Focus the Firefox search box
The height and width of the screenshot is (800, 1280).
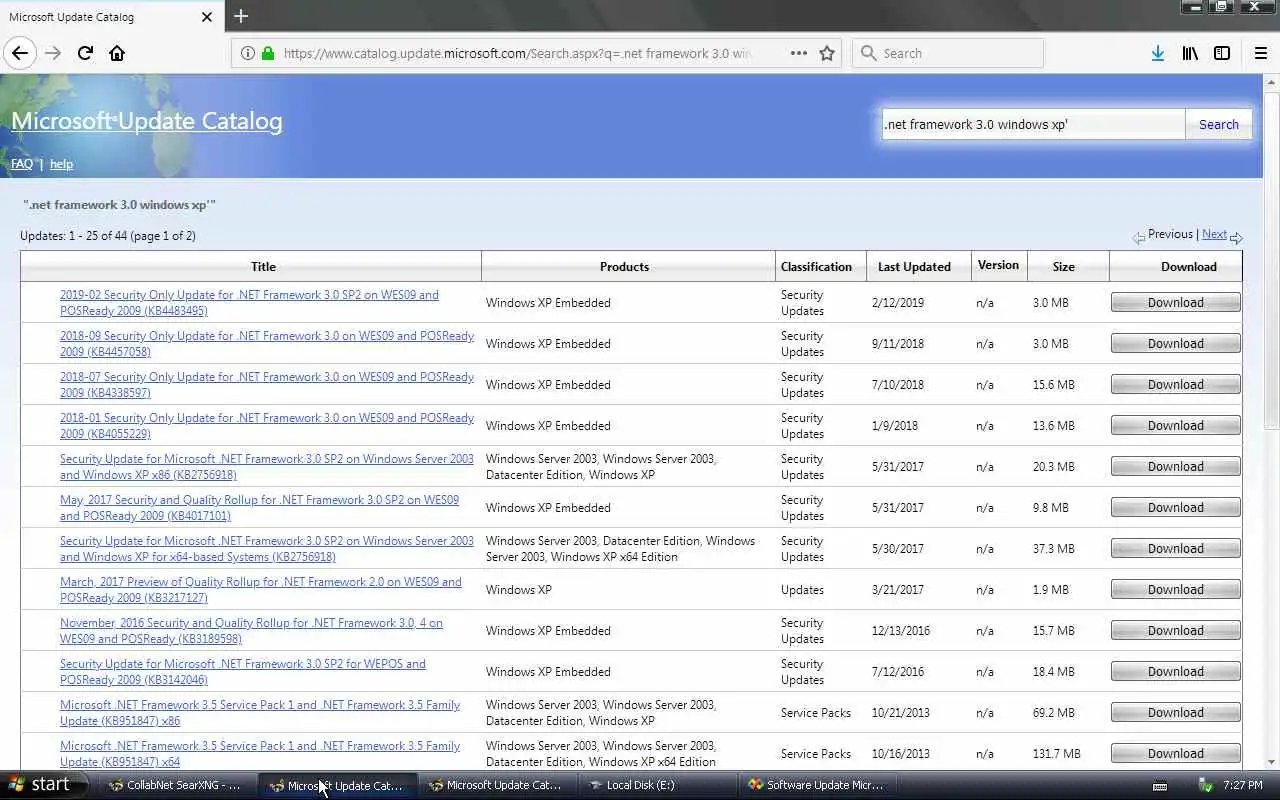pyautogui.click(x=948, y=53)
